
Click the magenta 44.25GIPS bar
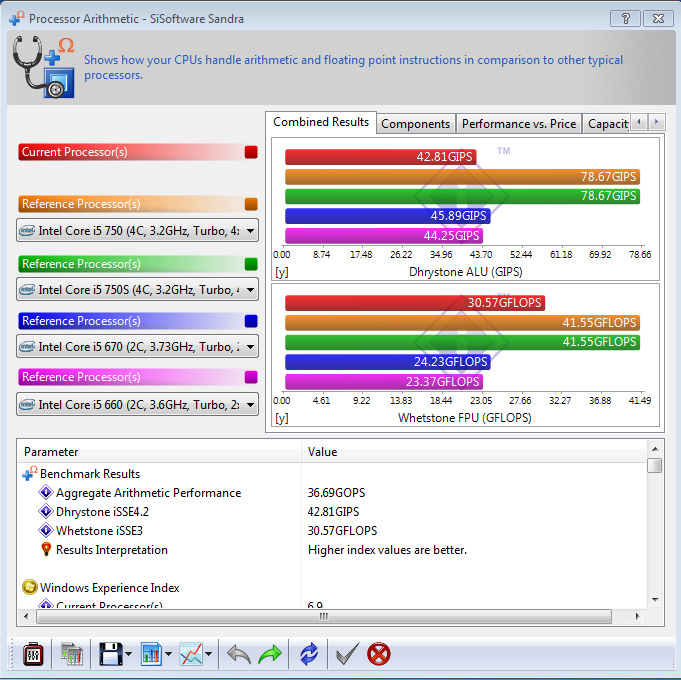click(x=384, y=236)
